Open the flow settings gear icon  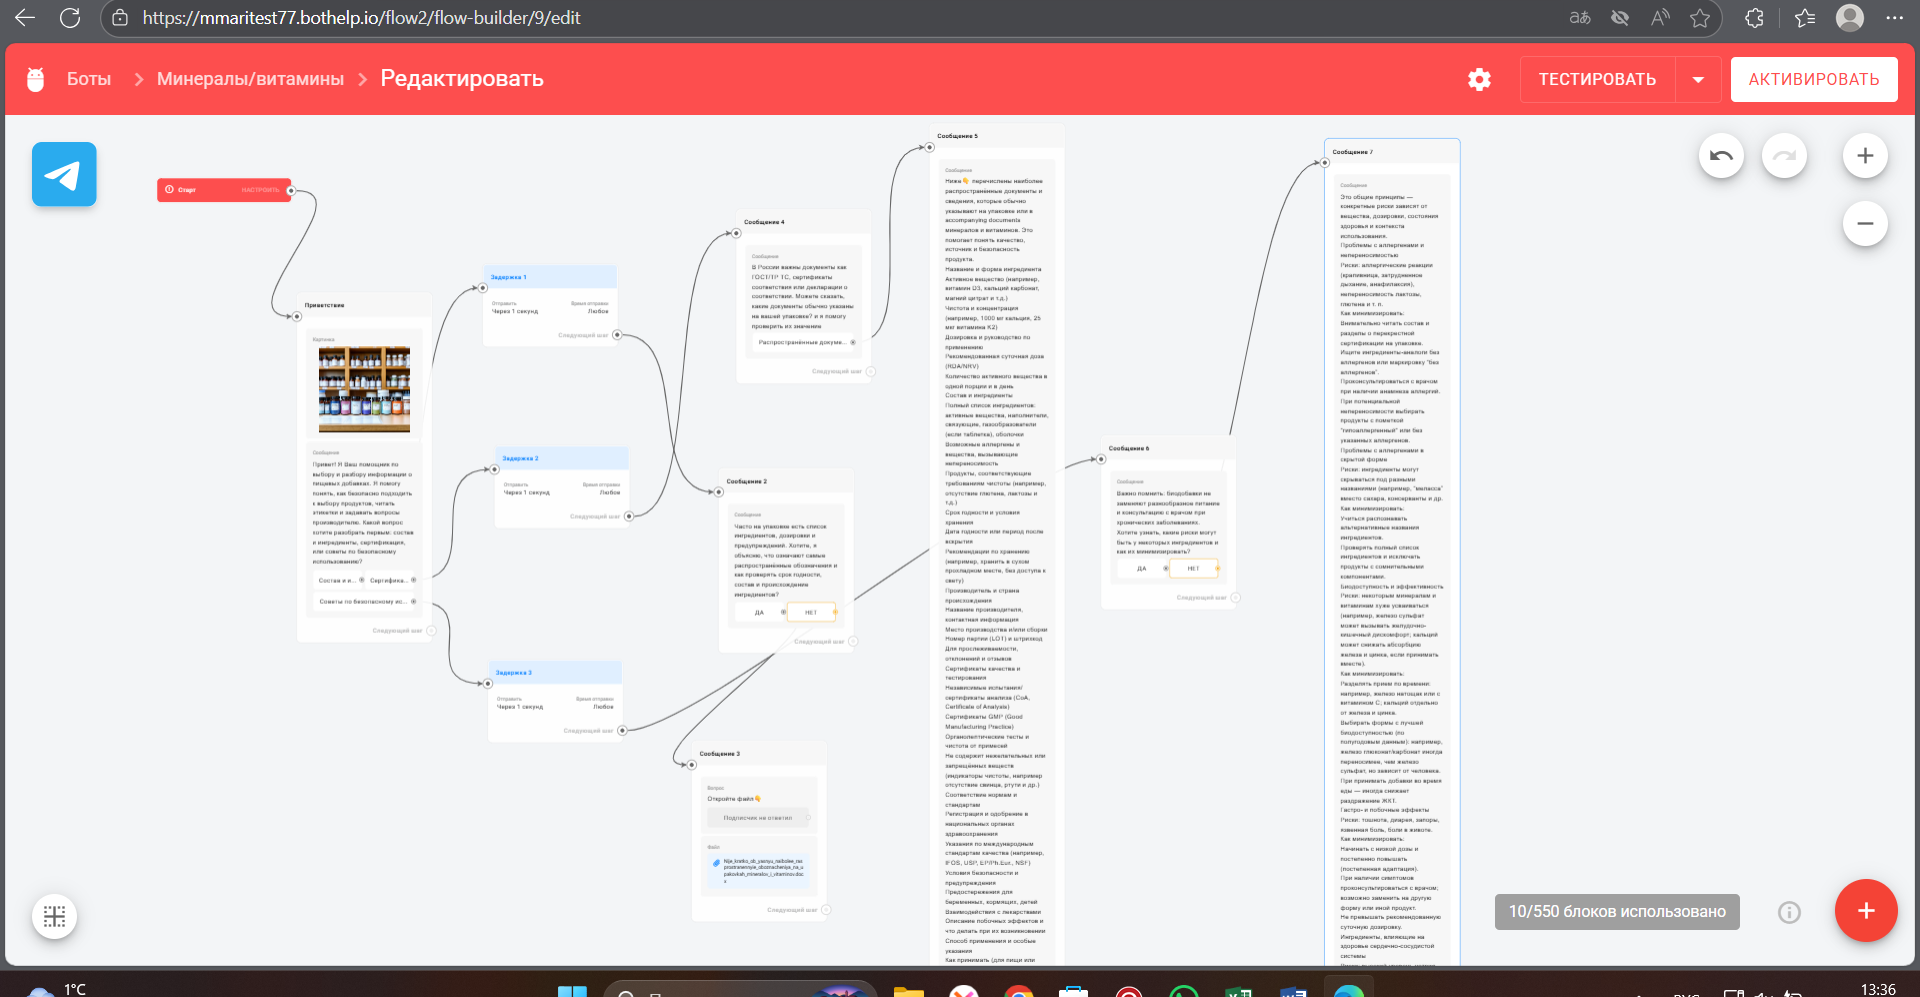click(x=1480, y=79)
